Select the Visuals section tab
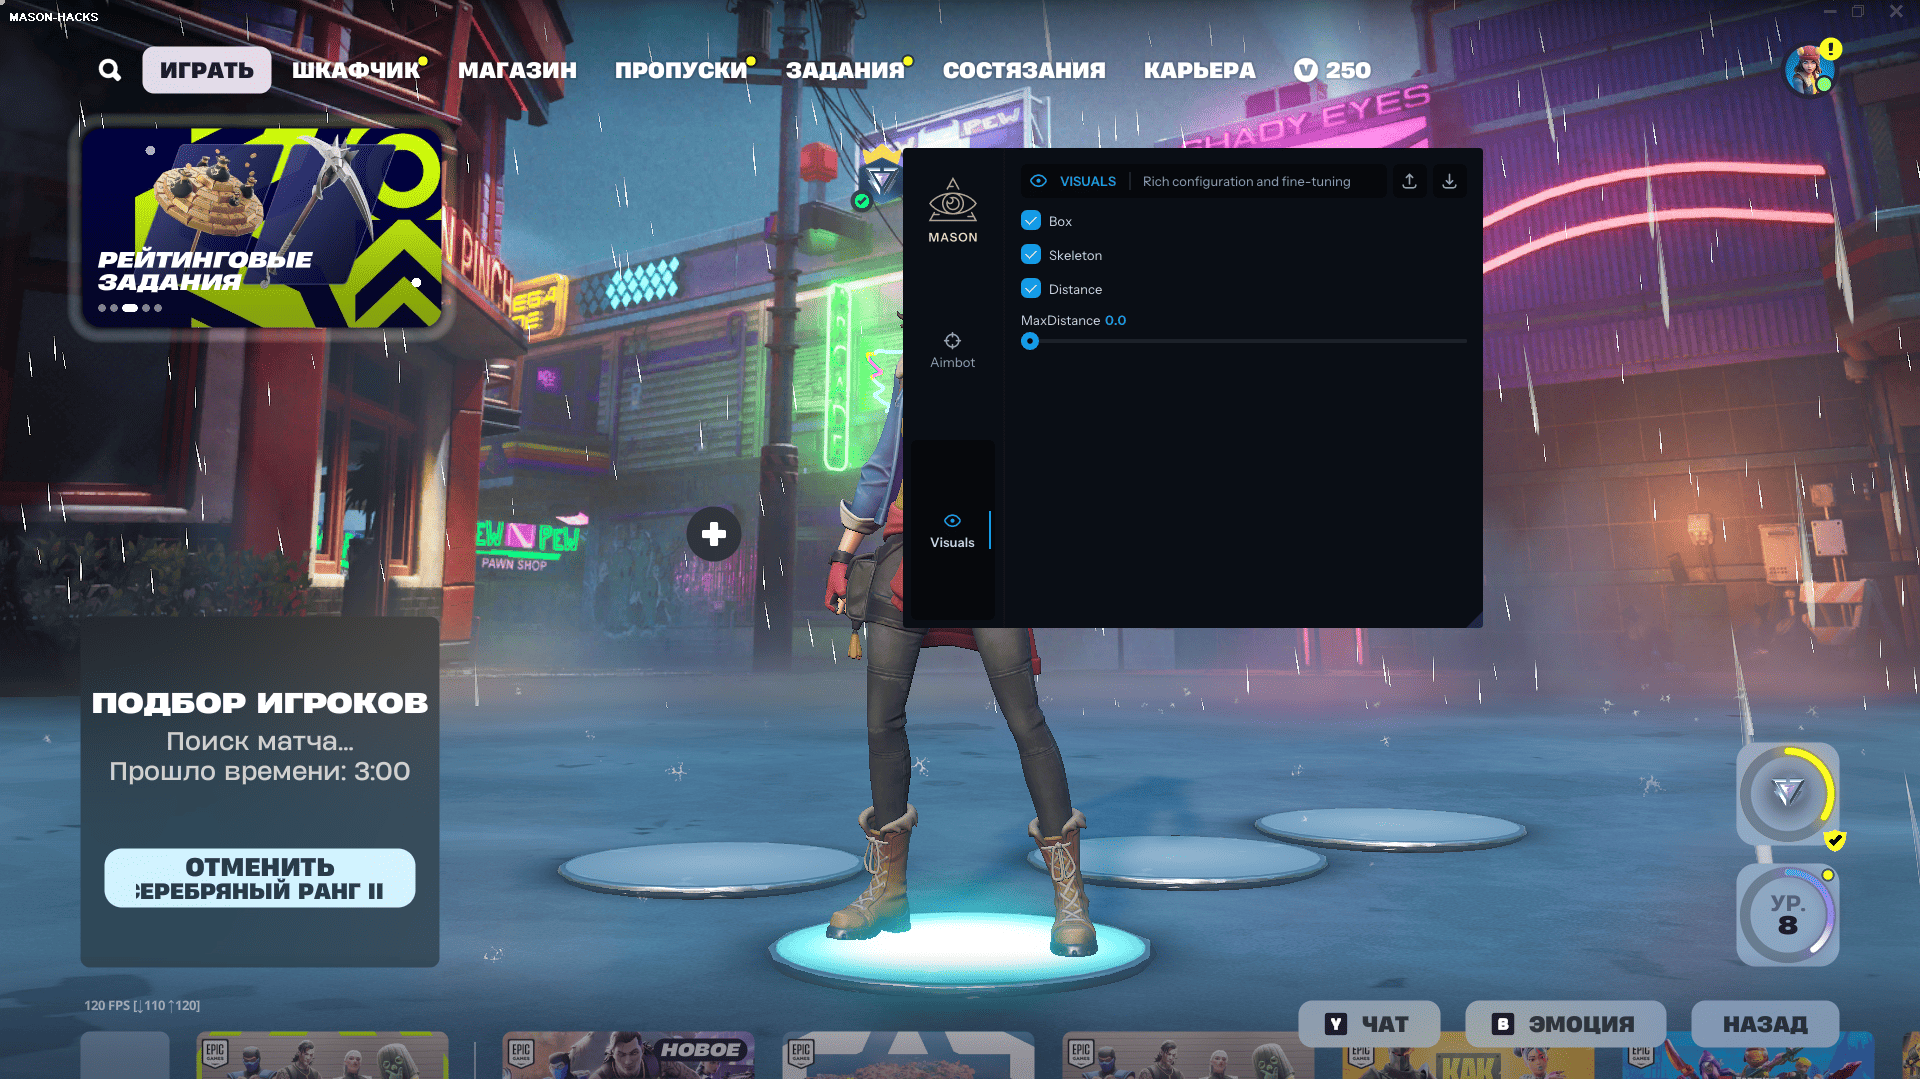The image size is (1920, 1079). 952,528
